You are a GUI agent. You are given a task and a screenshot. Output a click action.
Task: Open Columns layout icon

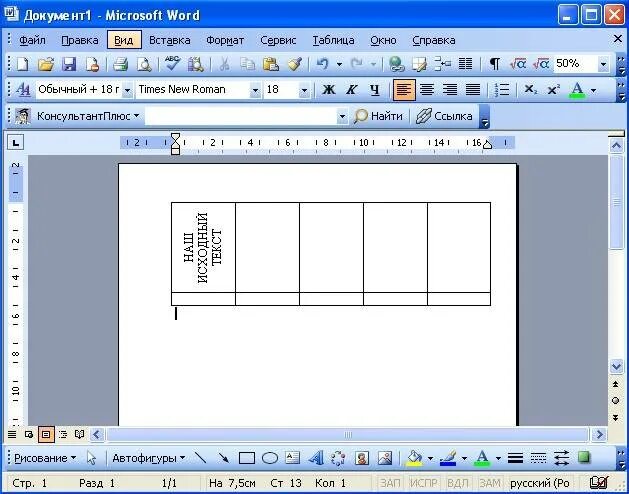tap(465, 64)
